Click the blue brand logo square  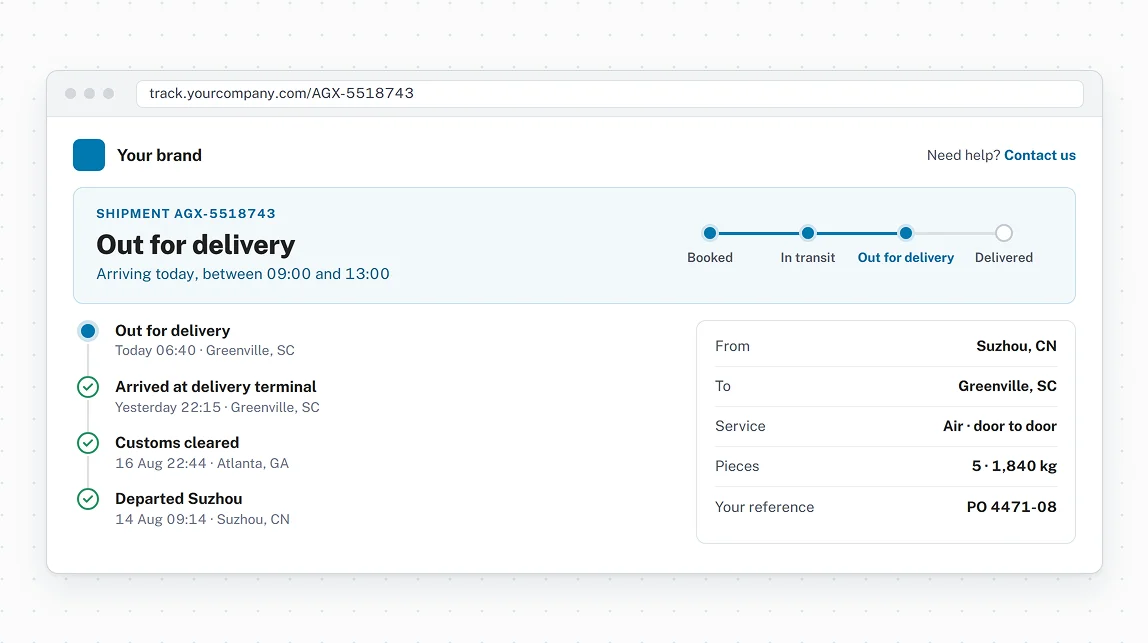pyautogui.click(x=89, y=155)
